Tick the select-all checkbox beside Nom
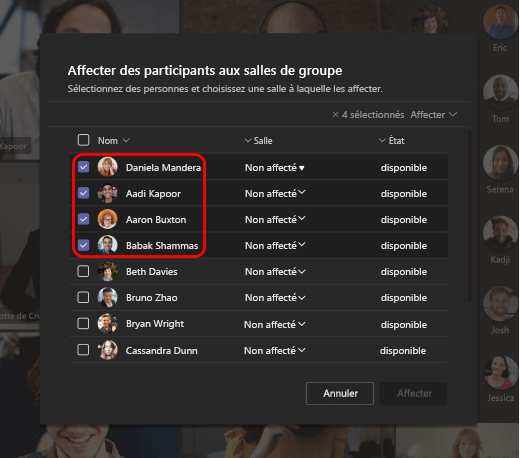The height and width of the screenshot is (458, 520). tap(83, 140)
